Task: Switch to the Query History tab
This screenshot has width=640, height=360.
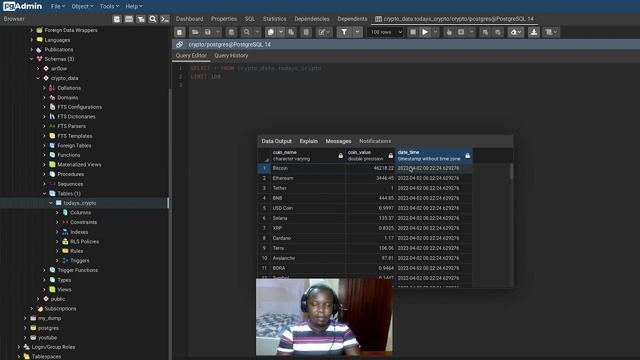Action: tap(231, 56)
